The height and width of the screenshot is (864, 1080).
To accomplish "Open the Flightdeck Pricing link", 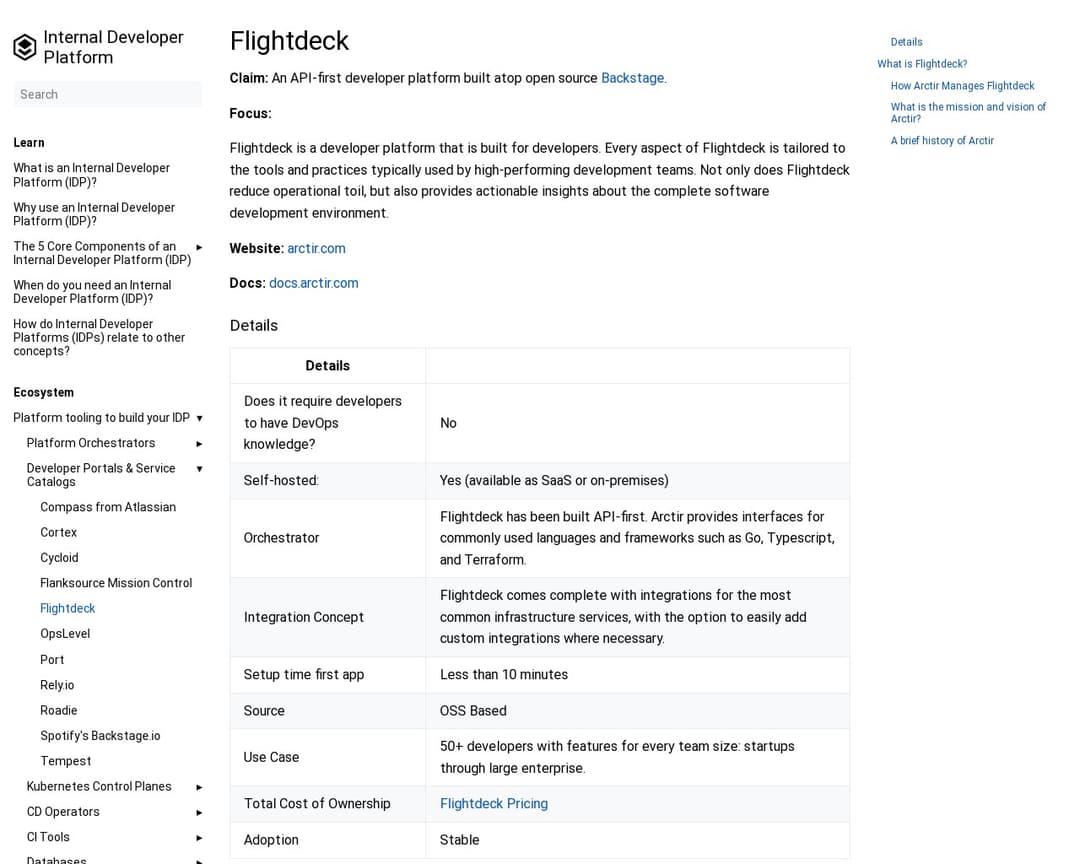I will tap(494, 803).
